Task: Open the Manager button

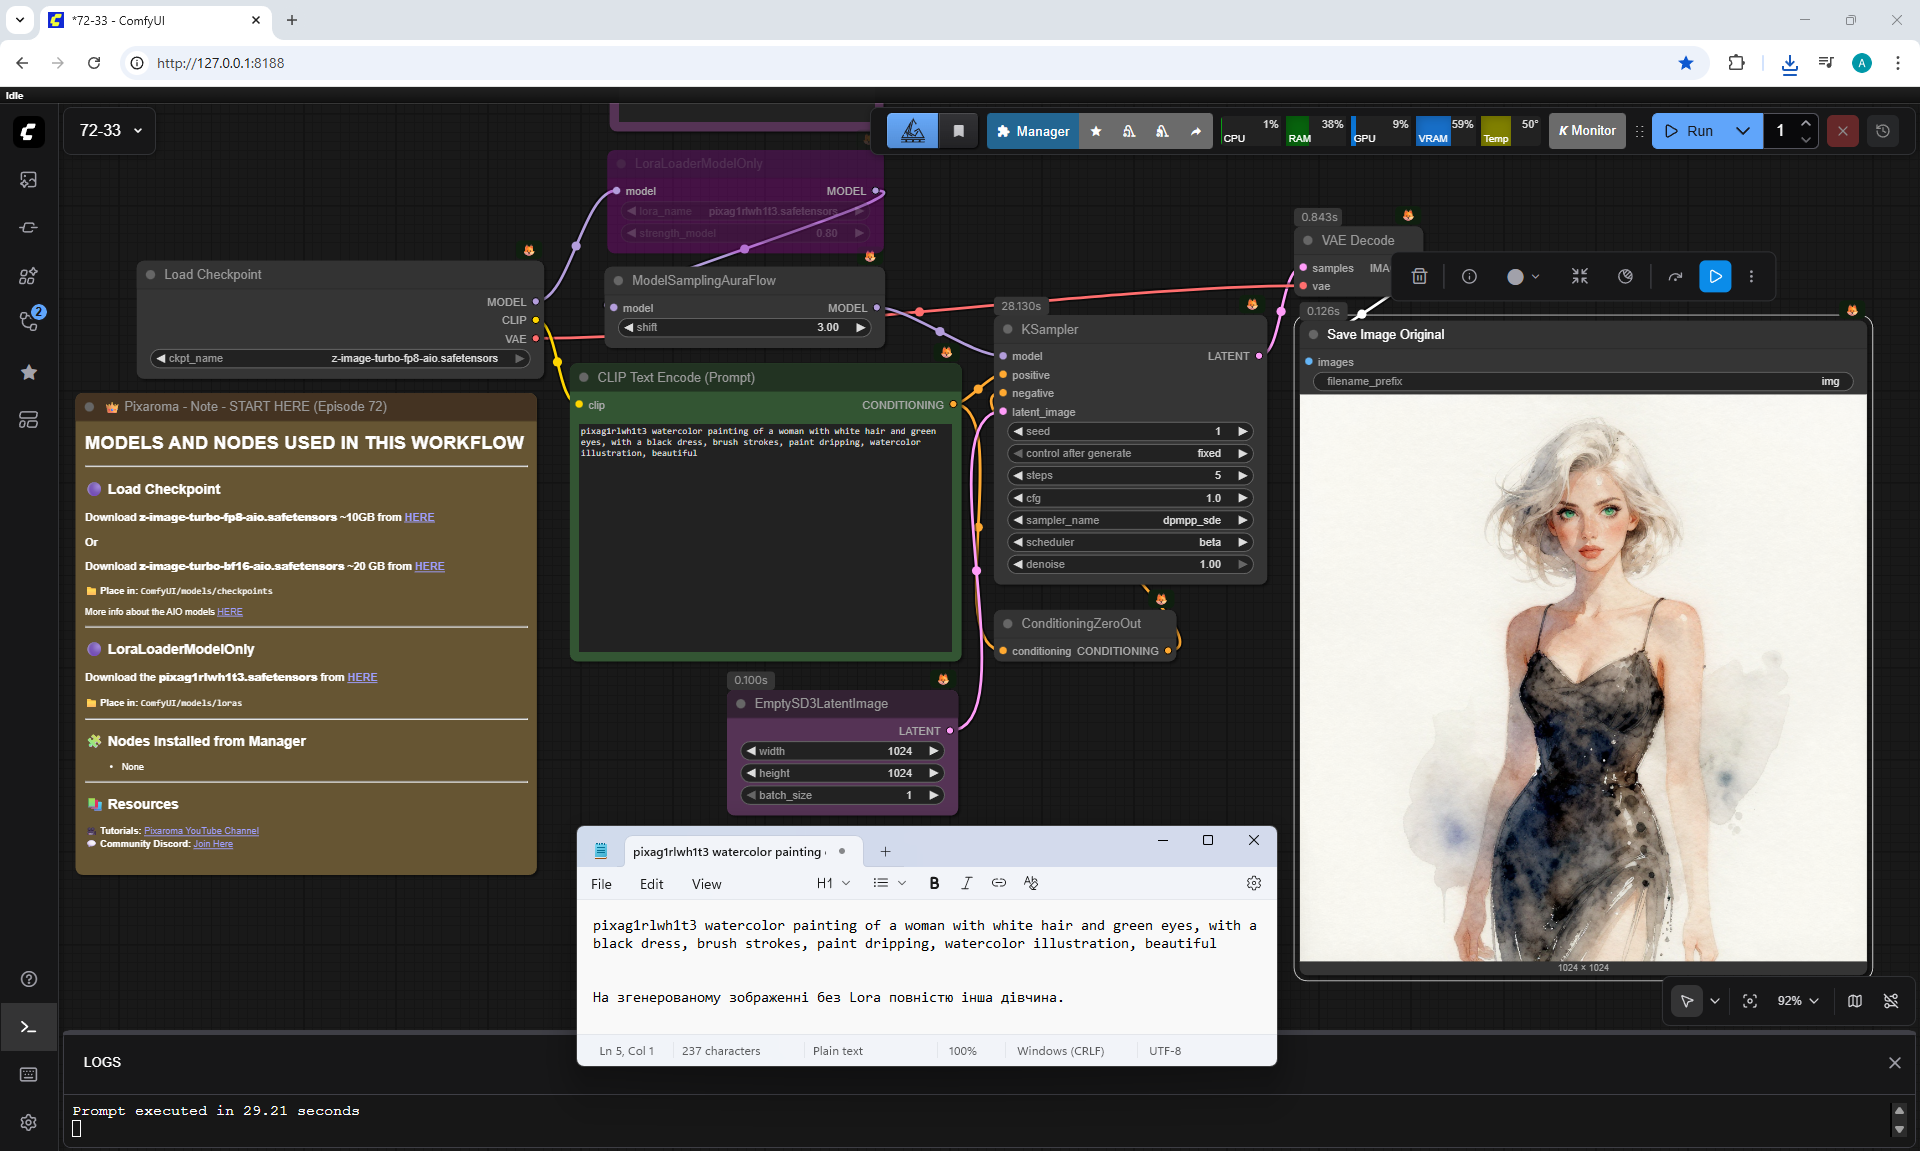Action: click(1032, 131)
